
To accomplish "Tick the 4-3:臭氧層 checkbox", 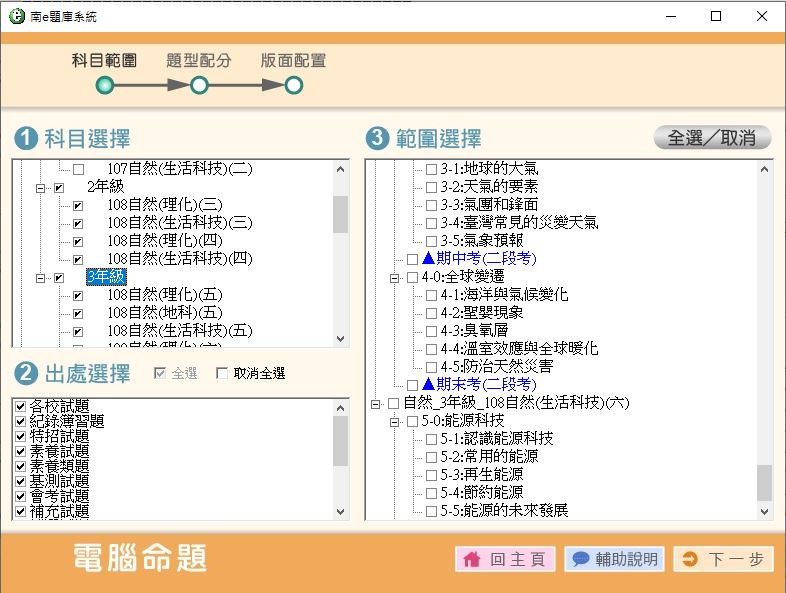I will point(431,331).
